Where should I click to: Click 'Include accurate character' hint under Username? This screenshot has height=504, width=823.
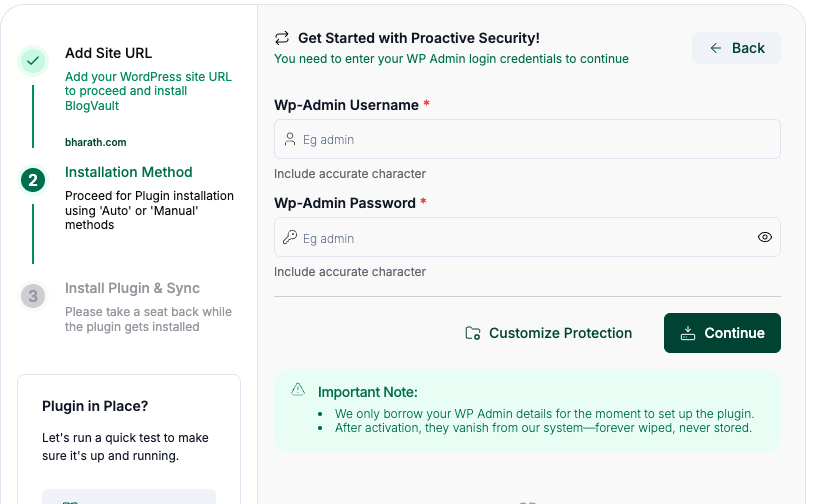click(x=350, y=174)
